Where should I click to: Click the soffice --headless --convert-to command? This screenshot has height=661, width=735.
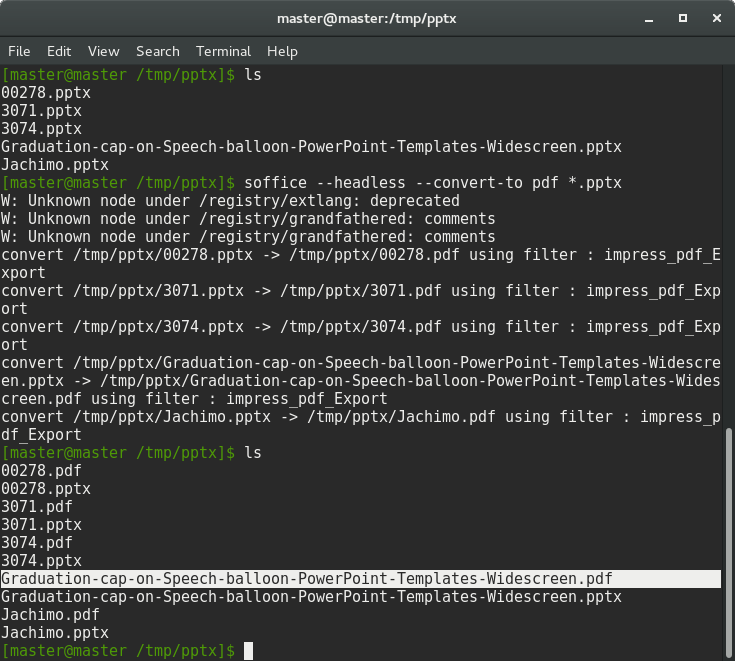point(433,182)
